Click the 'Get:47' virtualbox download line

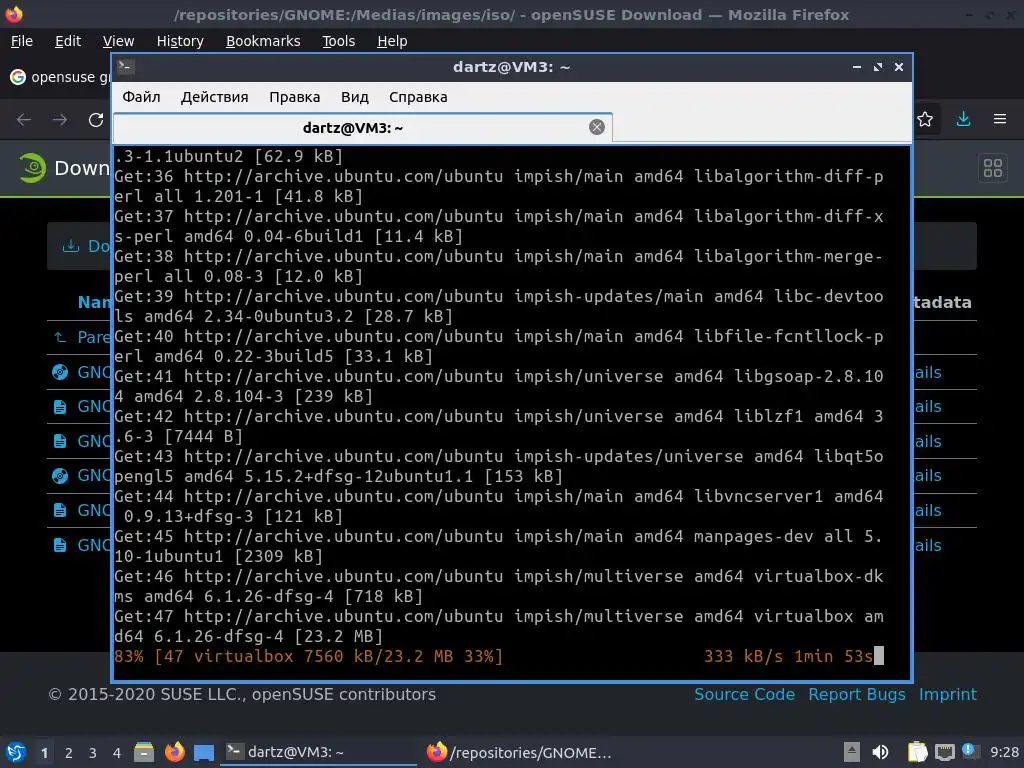tap(499, 626)
